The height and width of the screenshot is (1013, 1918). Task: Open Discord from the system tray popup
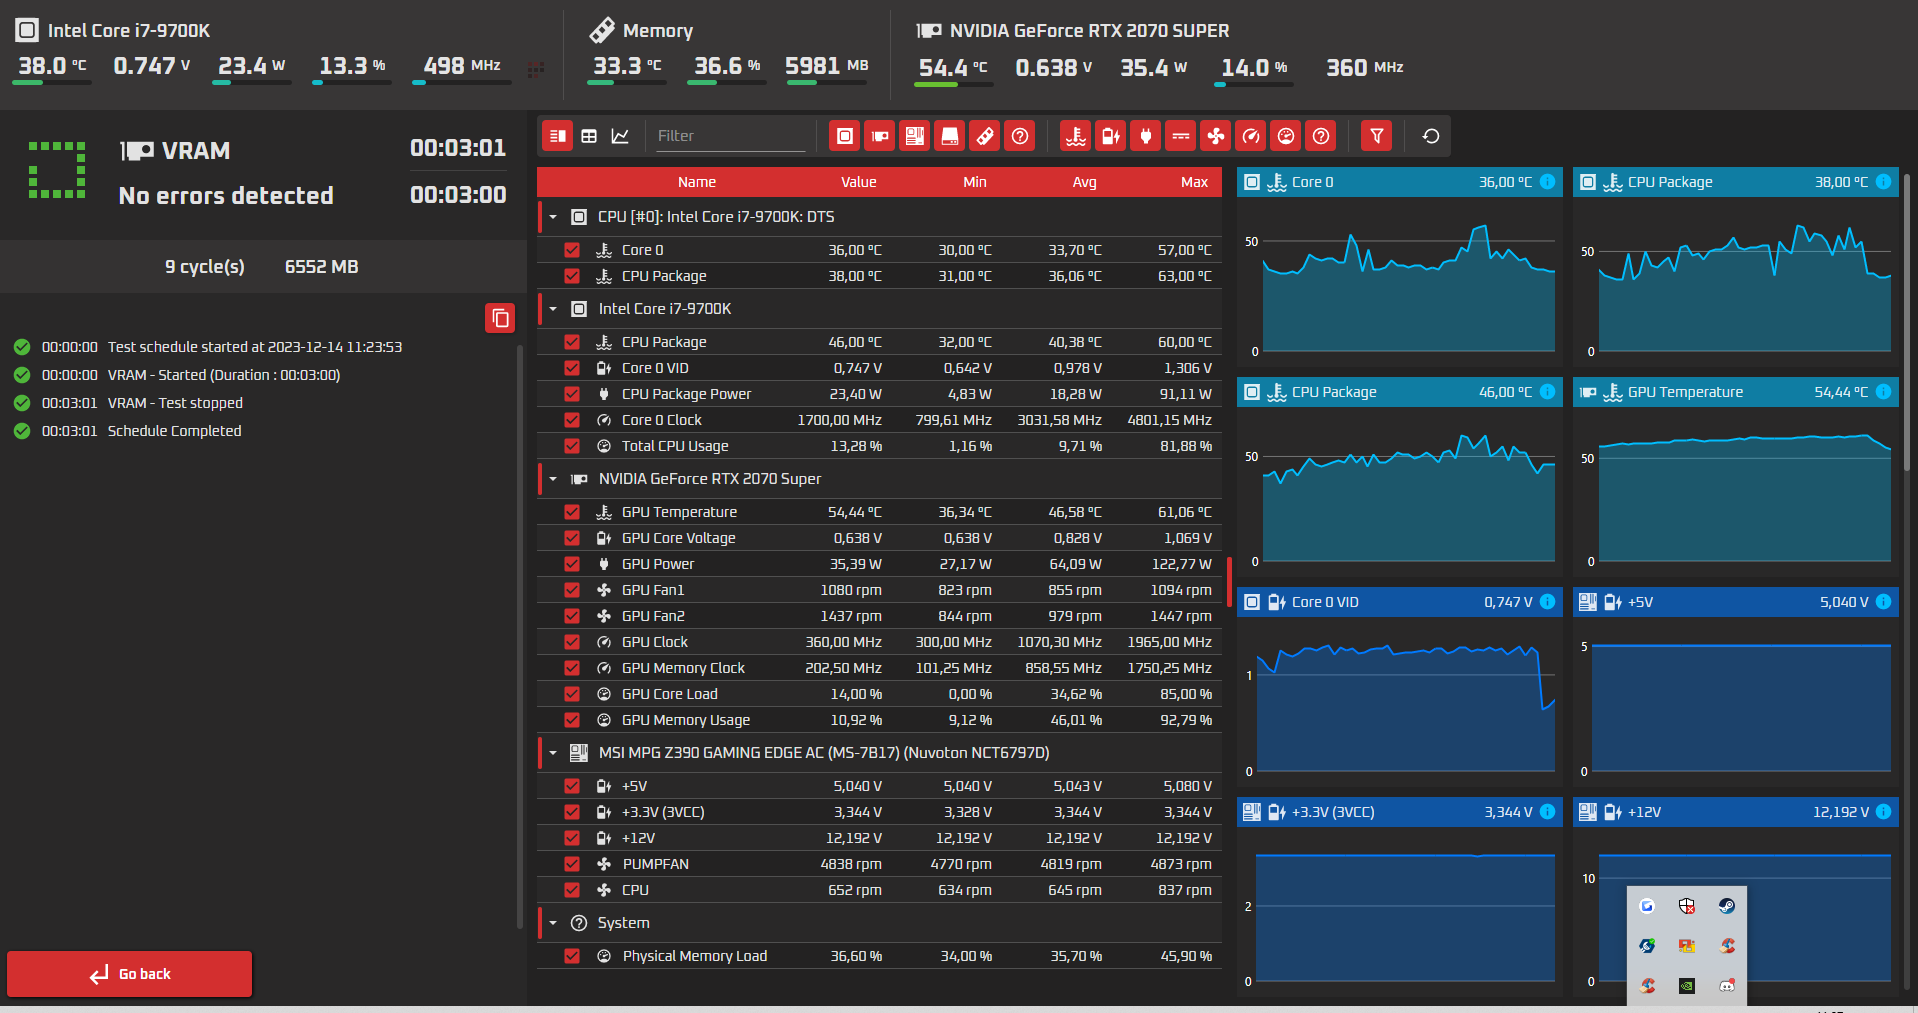[x=1727, y=986]
